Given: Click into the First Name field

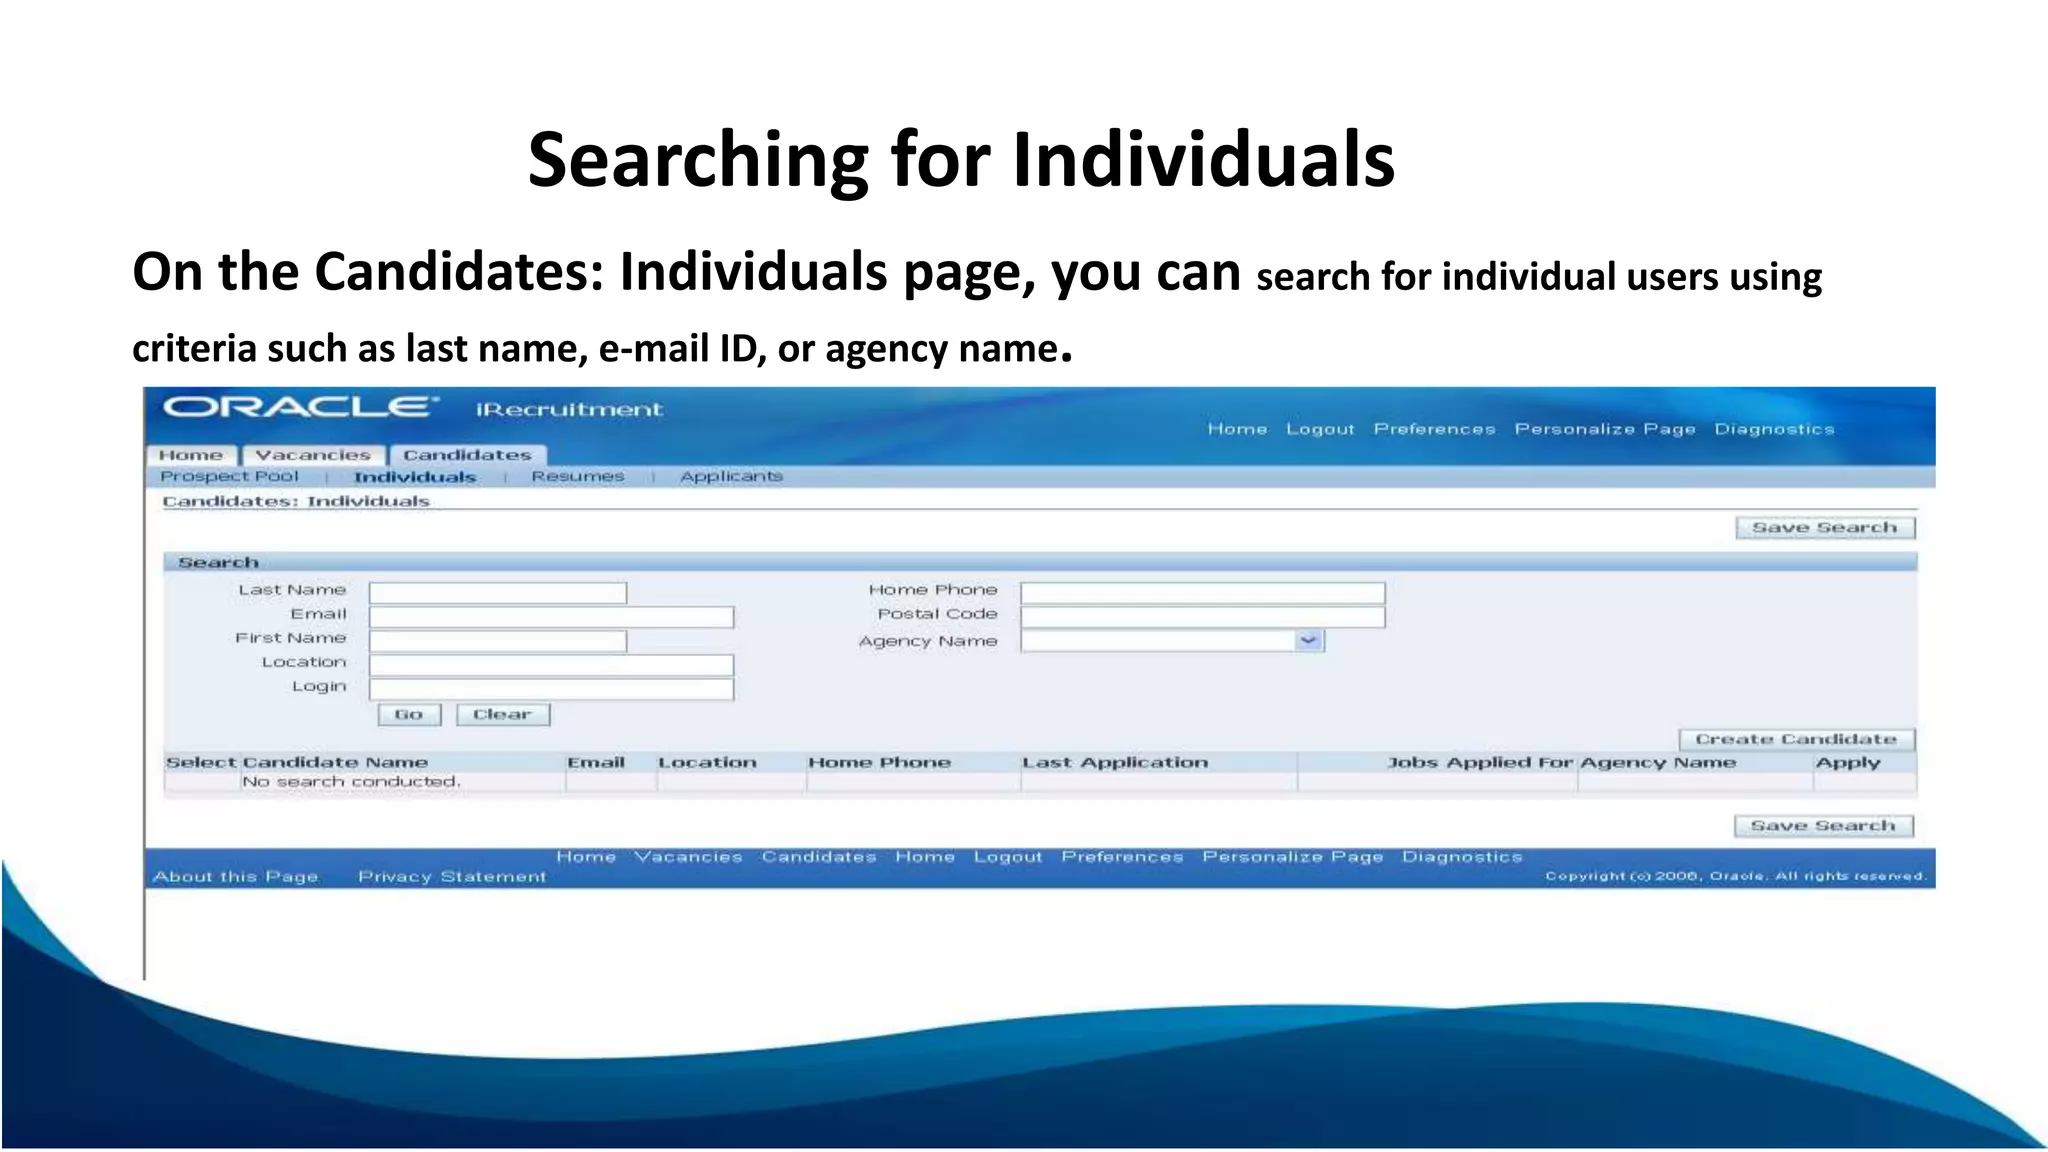Looking at the screenshot, I should coord(498,641).
